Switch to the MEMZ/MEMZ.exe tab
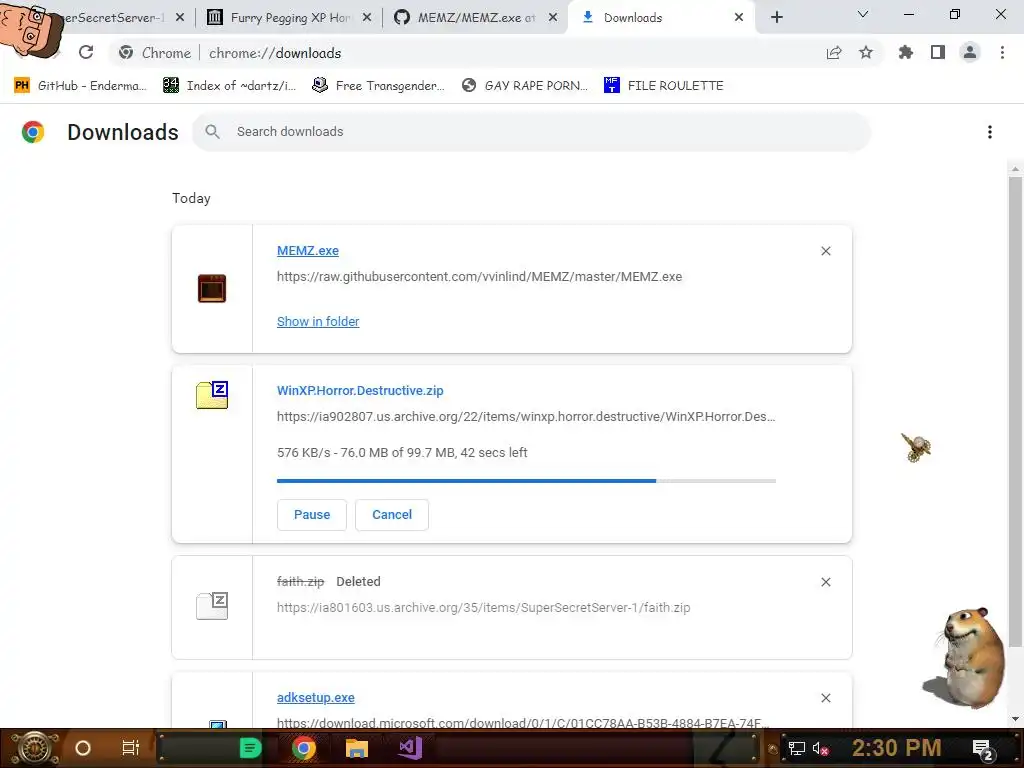Image resolution: width=1024 pixels, height=768 pixels. (476, 18)
